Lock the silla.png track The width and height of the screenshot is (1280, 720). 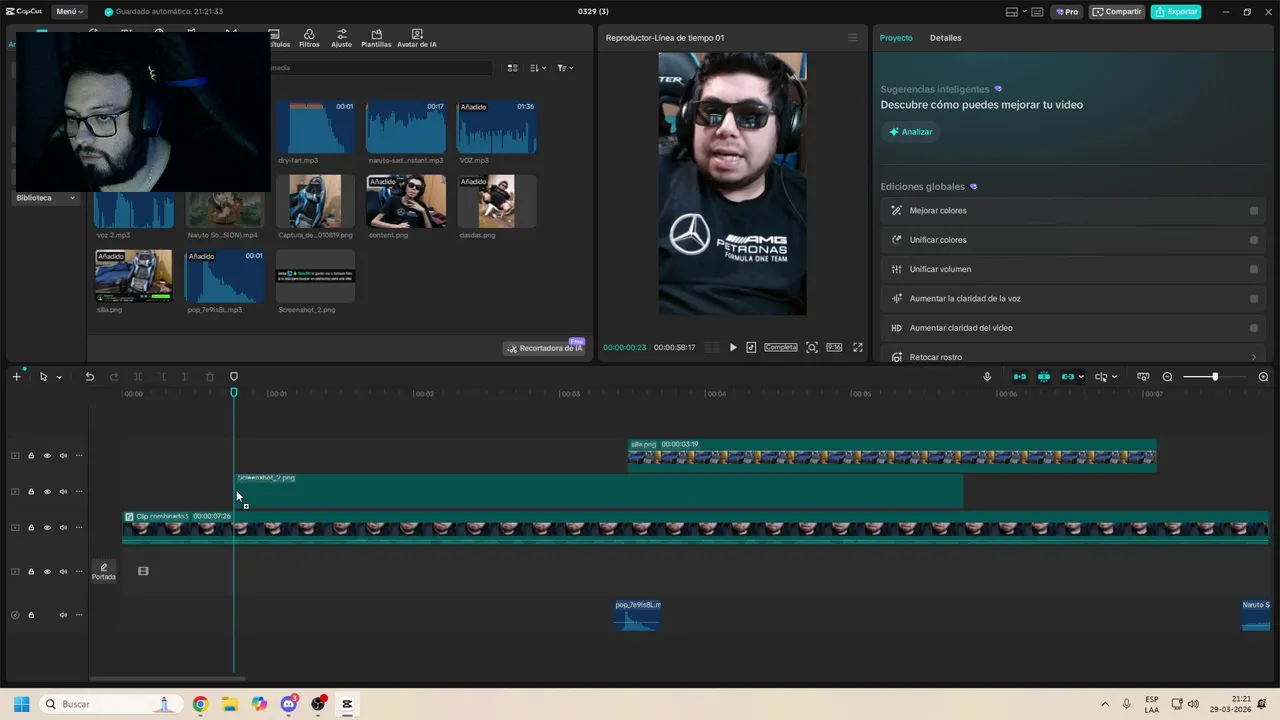tap(31, 456)
